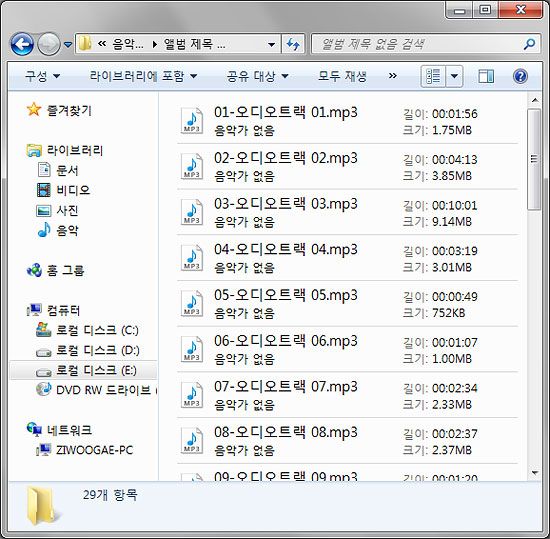Viewport: 550px width, 539px height.
Task: Go back with the blue Back arrow
Action: coord(22,44)
